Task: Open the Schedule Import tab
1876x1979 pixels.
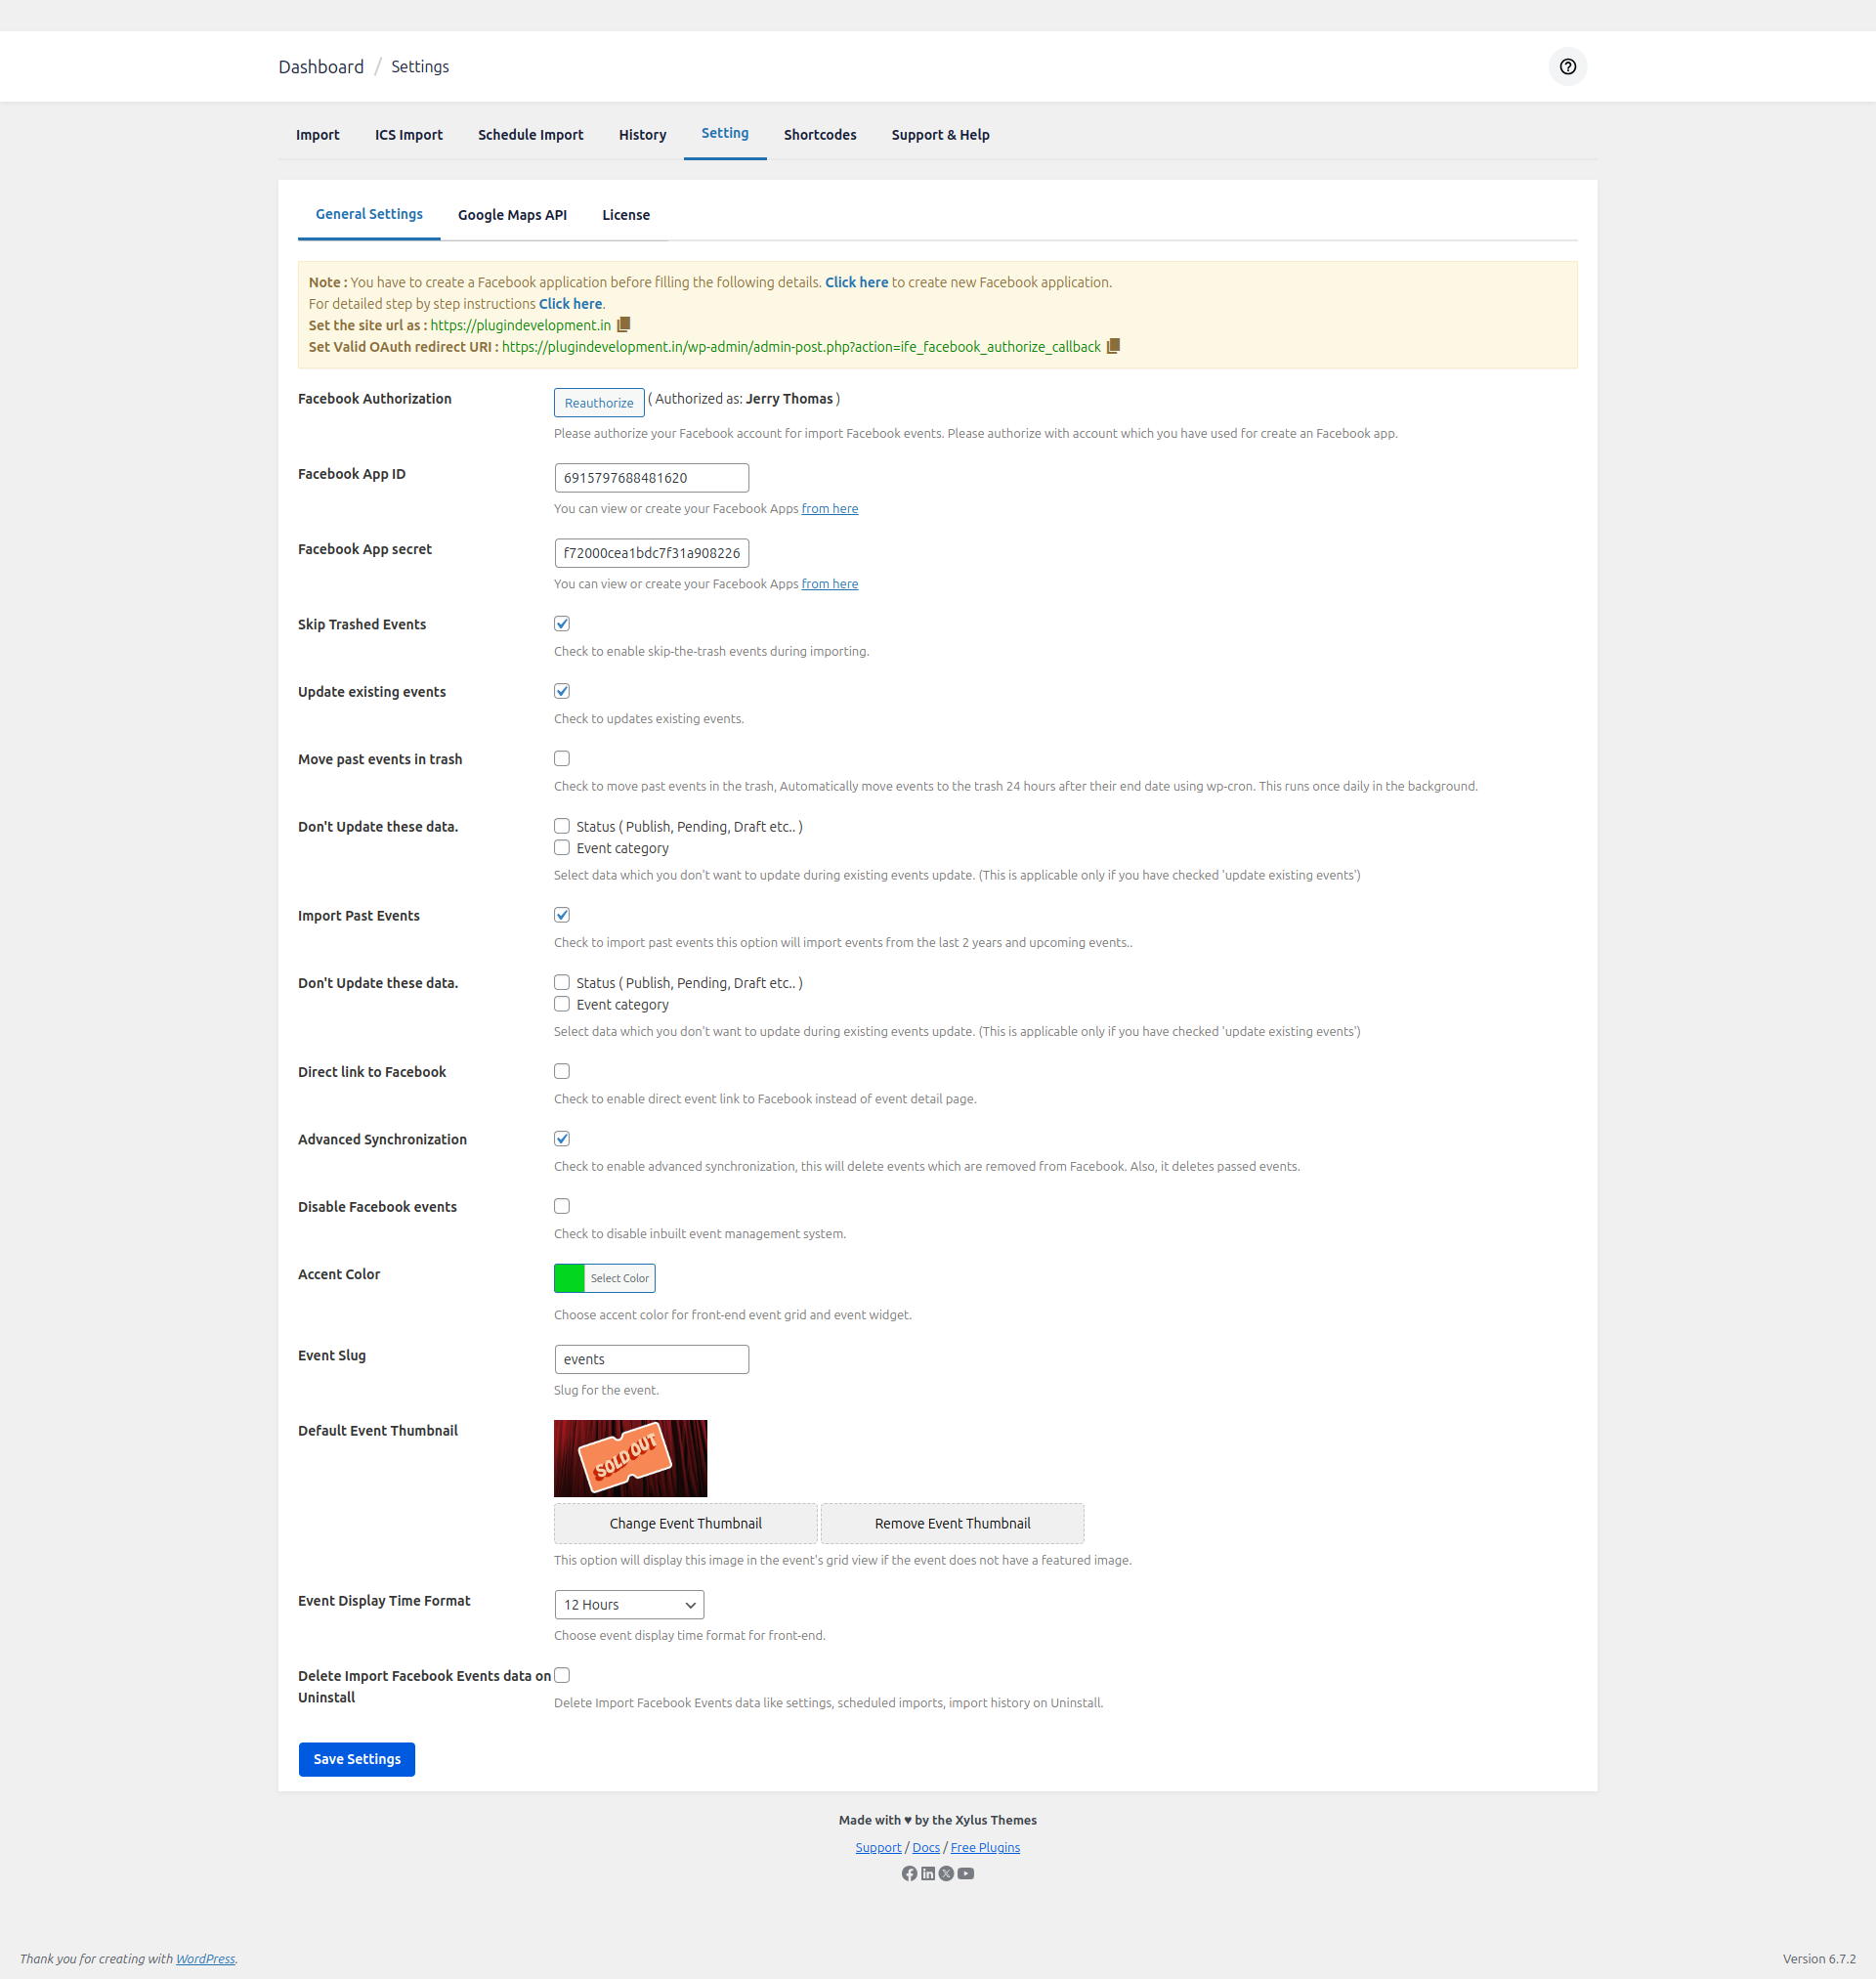Action: tap(530, 135)
